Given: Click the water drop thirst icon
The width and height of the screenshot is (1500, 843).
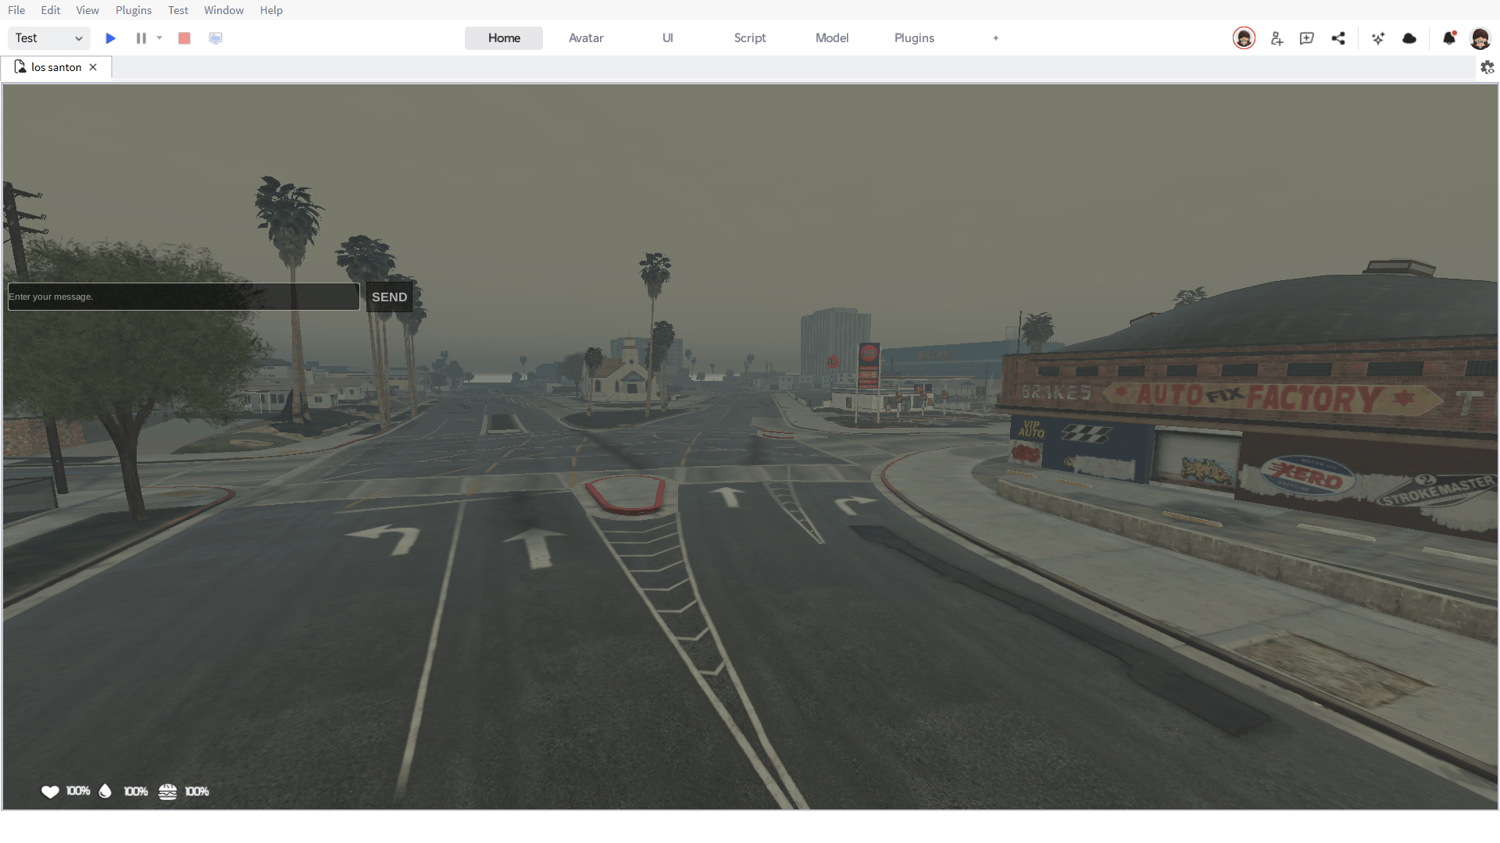Looking at the screenshot, I should 105,791.
